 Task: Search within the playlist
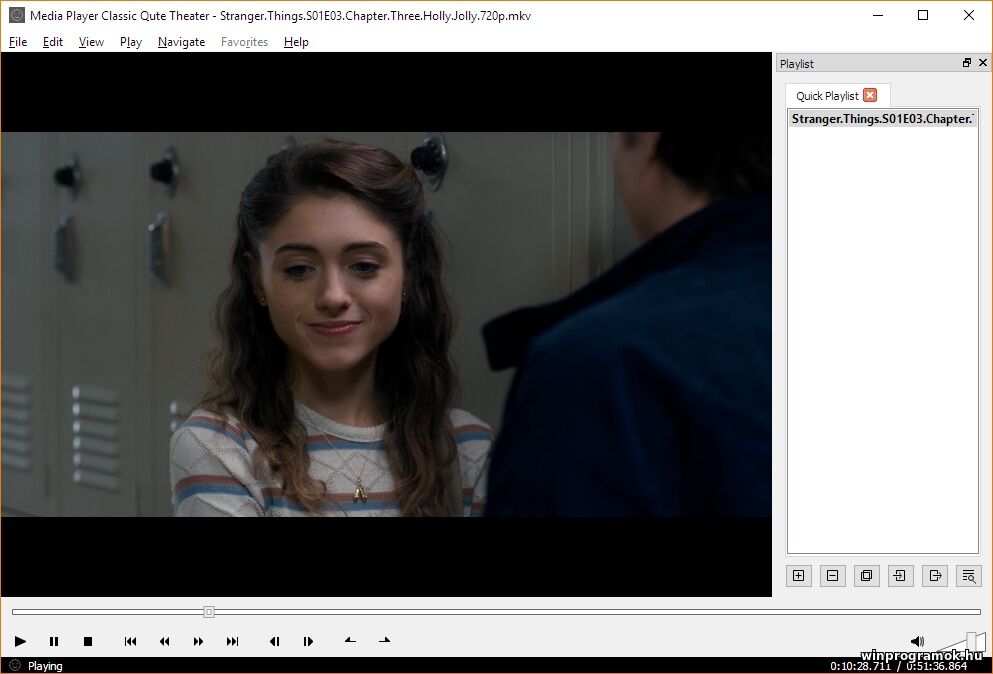pos(968,576)
